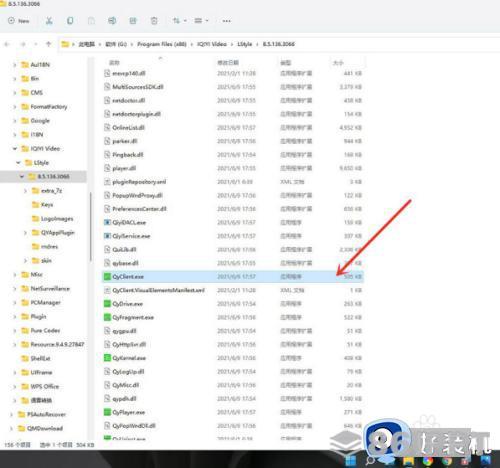Click the green QyKernel.exe icon

[107, 358]
